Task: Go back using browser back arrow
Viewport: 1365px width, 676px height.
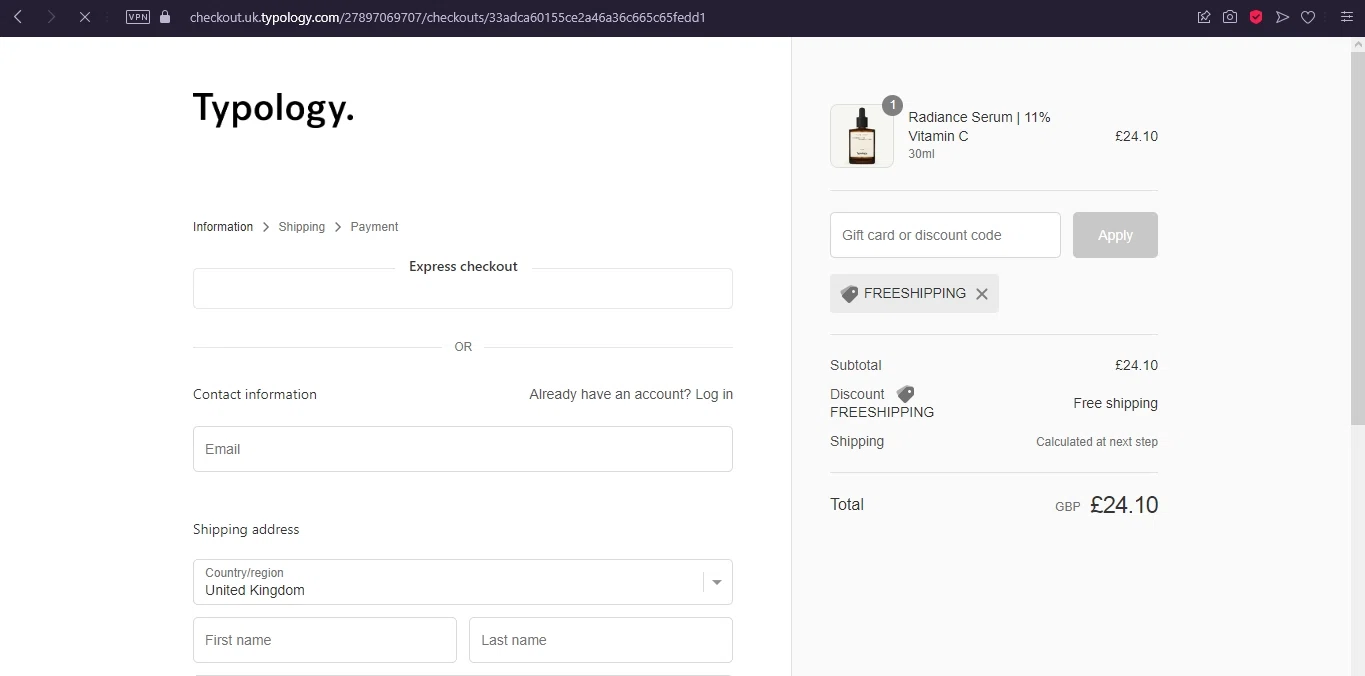Action: coord(18,17)
